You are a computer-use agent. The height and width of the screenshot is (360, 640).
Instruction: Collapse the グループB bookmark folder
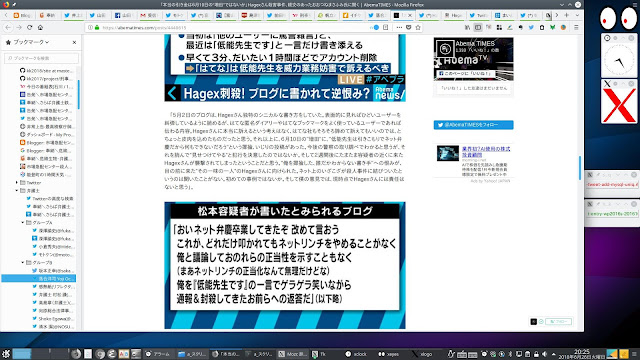(x=22, y=262)
